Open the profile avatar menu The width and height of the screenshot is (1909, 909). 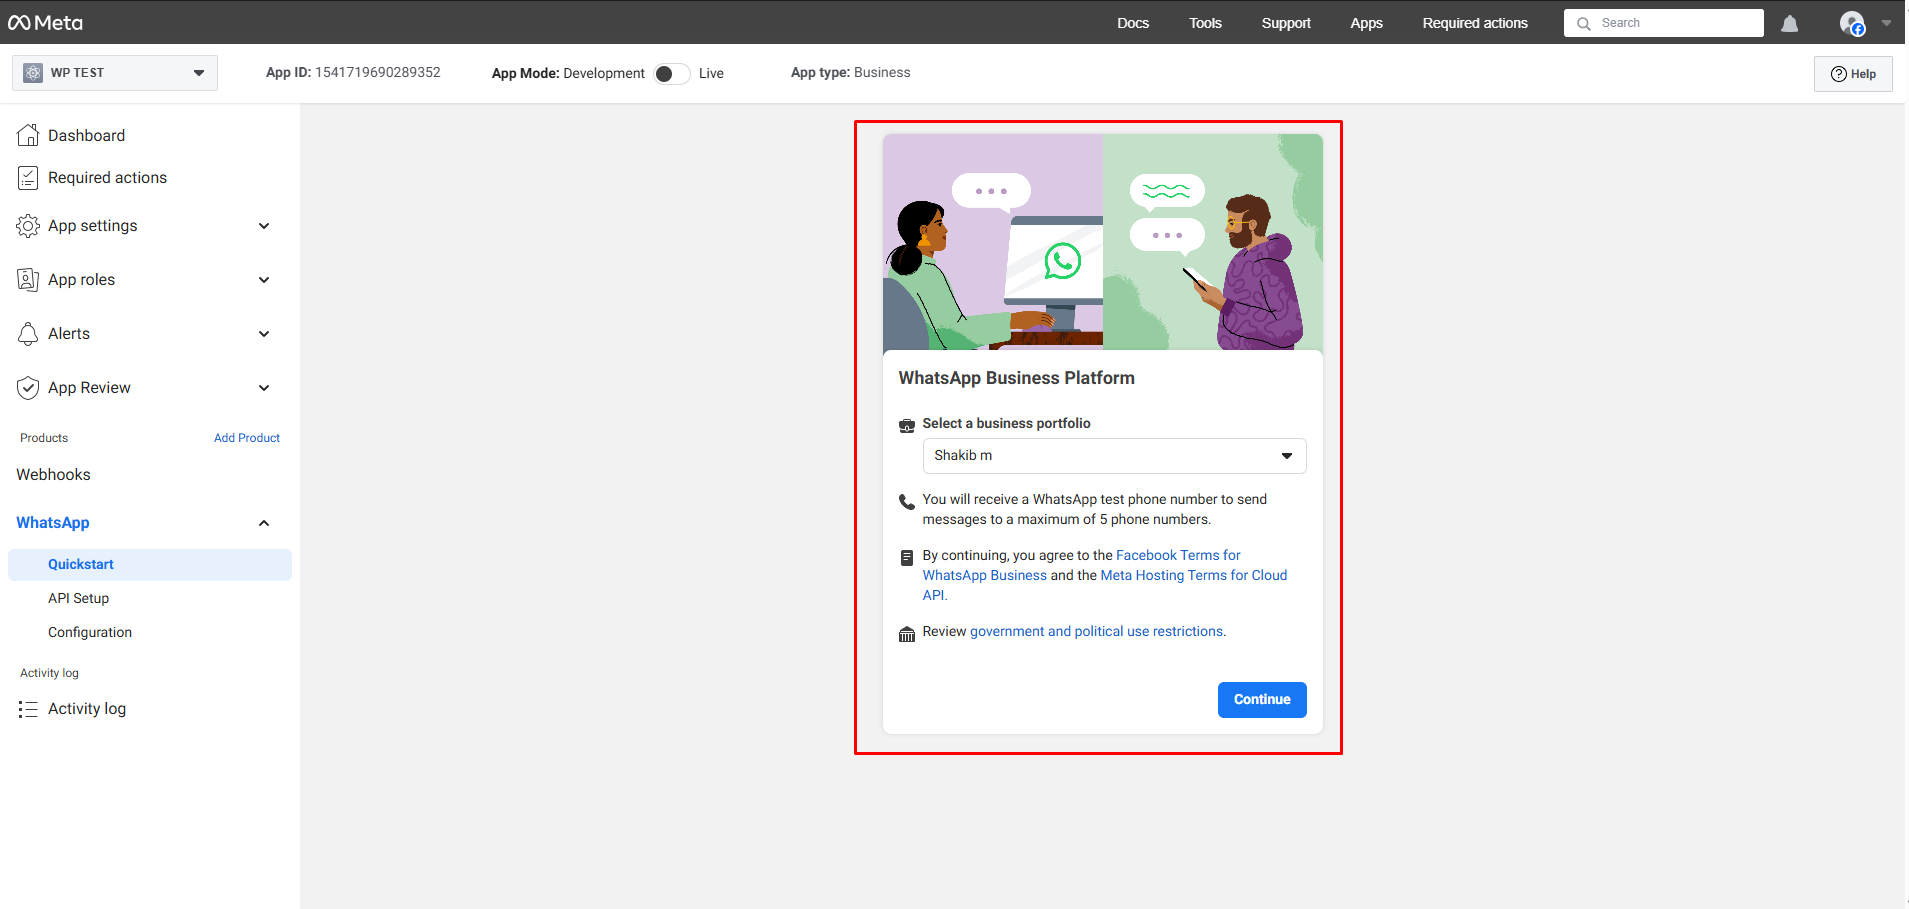click(1852, 23)
